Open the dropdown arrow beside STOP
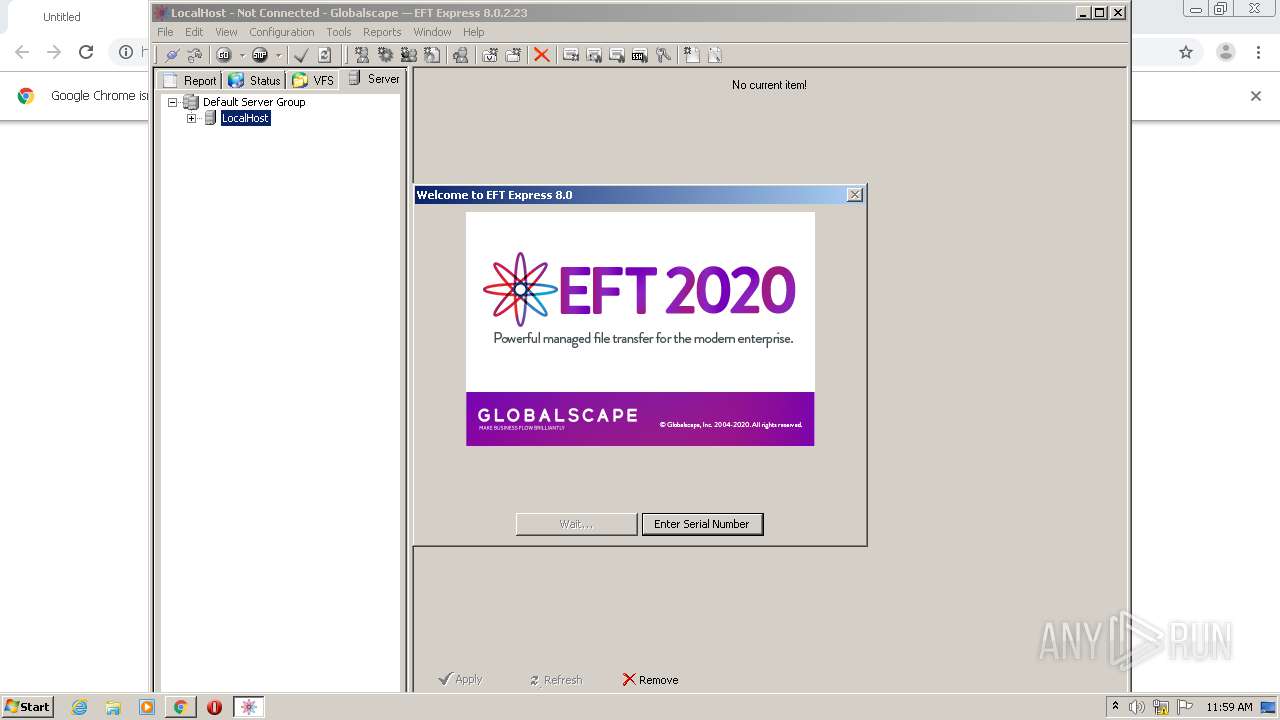 coord(278,55)
